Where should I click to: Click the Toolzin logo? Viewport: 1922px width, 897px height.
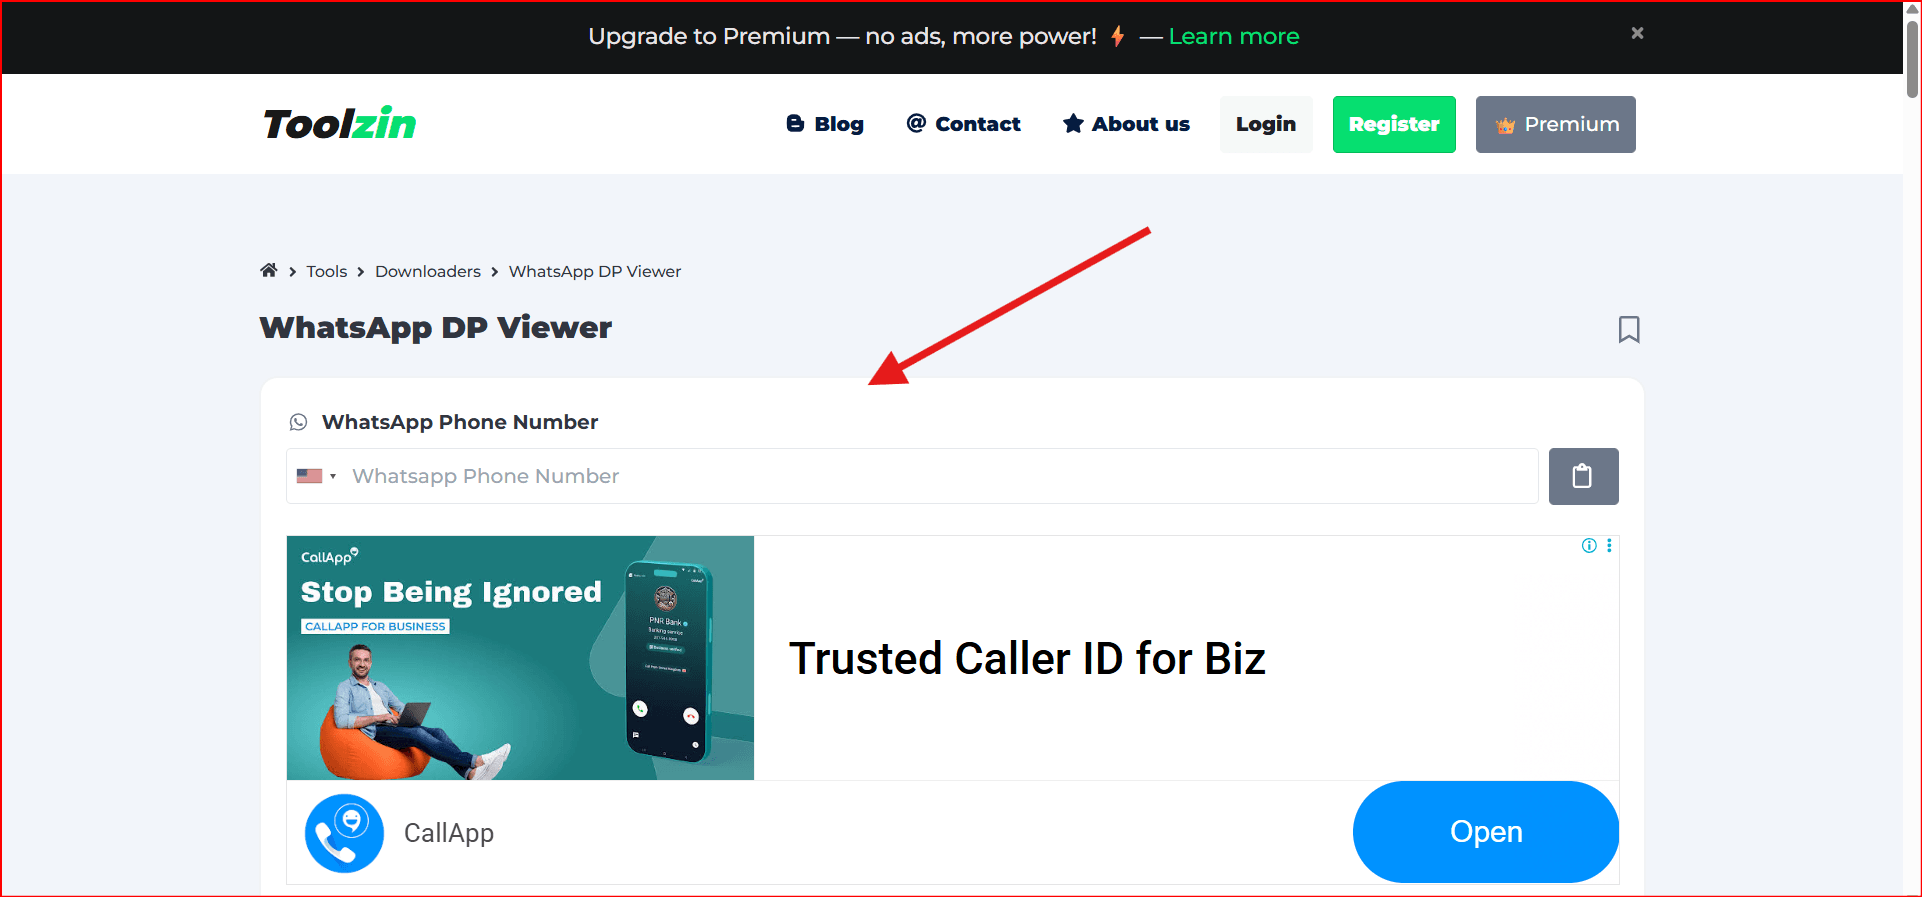click(x=340, y=124)
